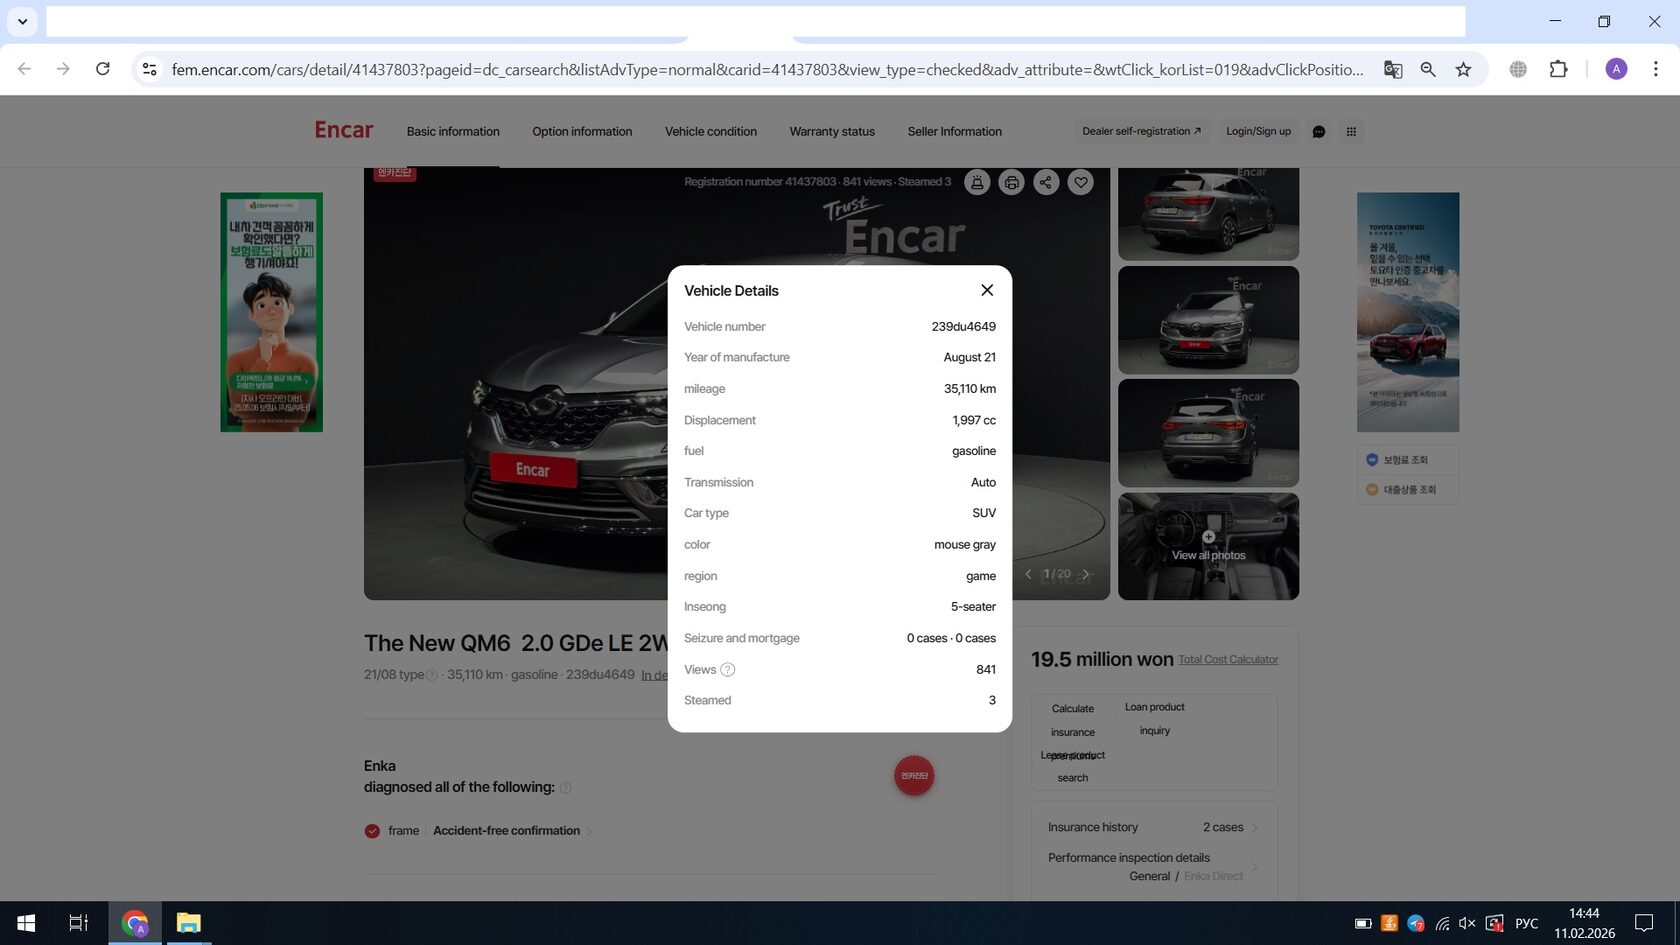Close the Vehicle Details dialog
This screenshot has width=1680, height=945.
(987, 290)
